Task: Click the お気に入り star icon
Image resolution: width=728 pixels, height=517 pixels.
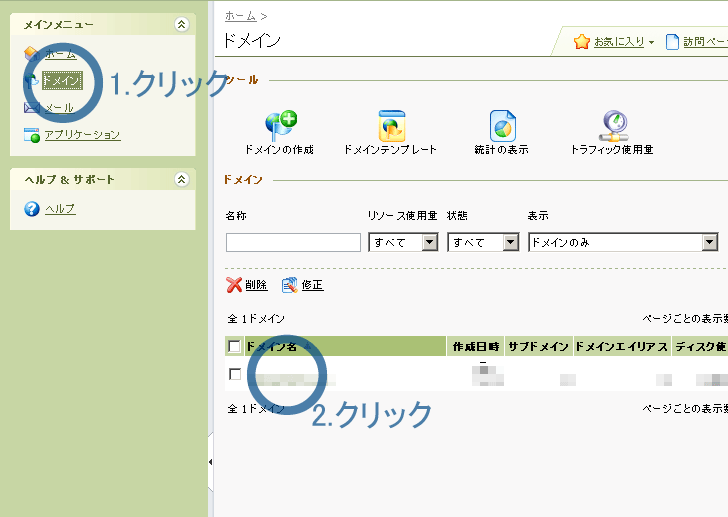Action: 581,42
